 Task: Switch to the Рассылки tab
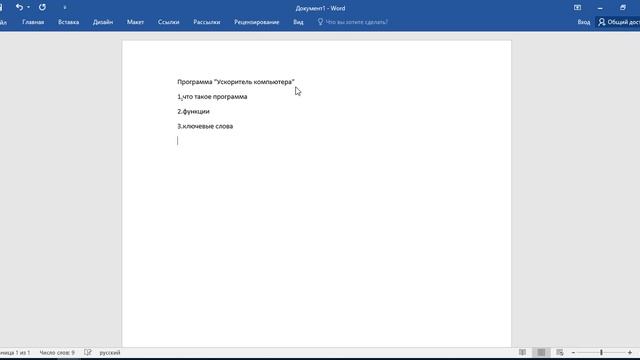(207, 22)
